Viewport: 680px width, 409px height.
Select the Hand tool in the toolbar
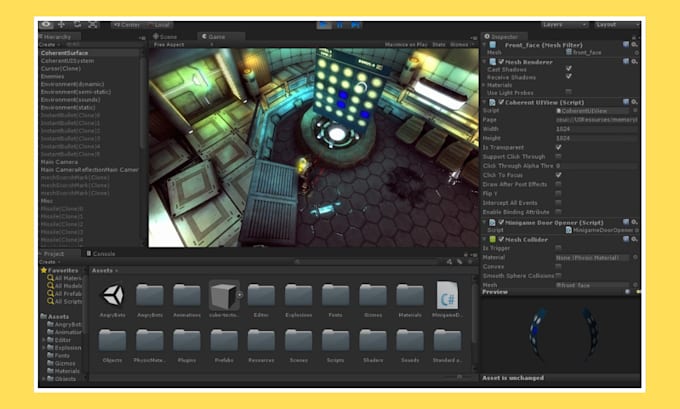click(46, 25)
